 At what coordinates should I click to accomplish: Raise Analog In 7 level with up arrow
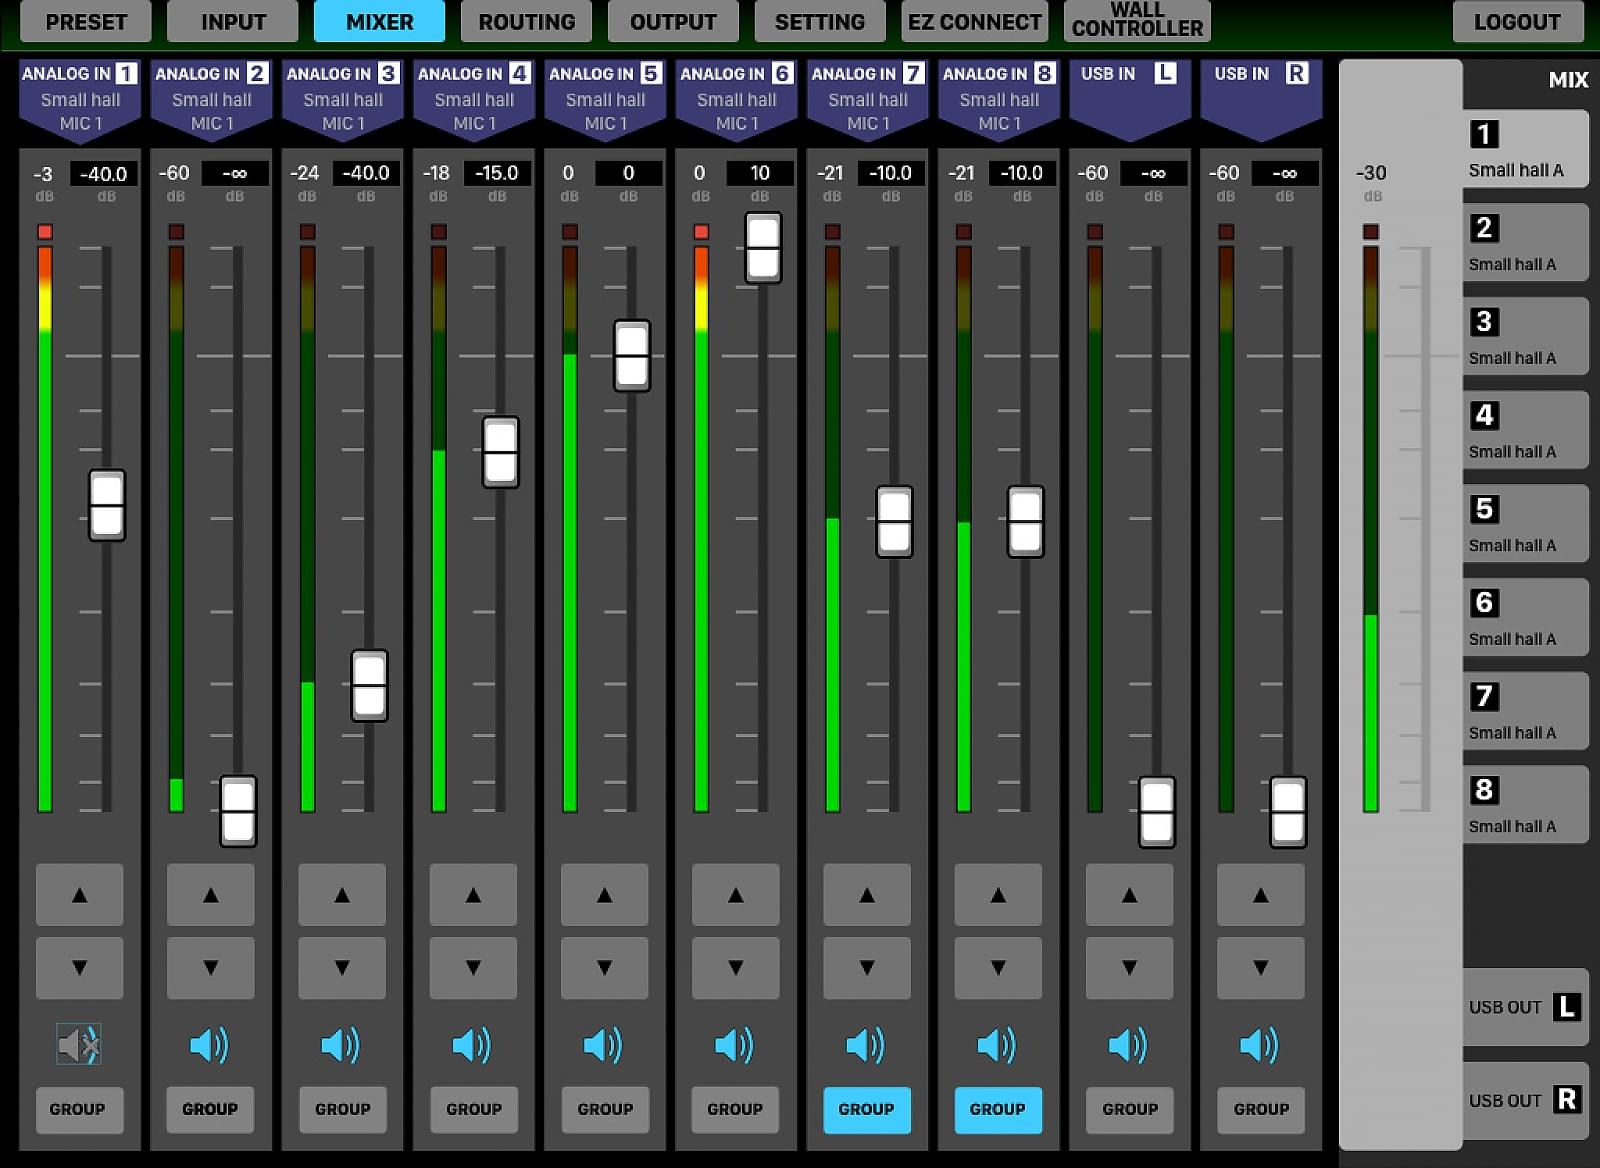pyautogui.click(x=867, y=895)
